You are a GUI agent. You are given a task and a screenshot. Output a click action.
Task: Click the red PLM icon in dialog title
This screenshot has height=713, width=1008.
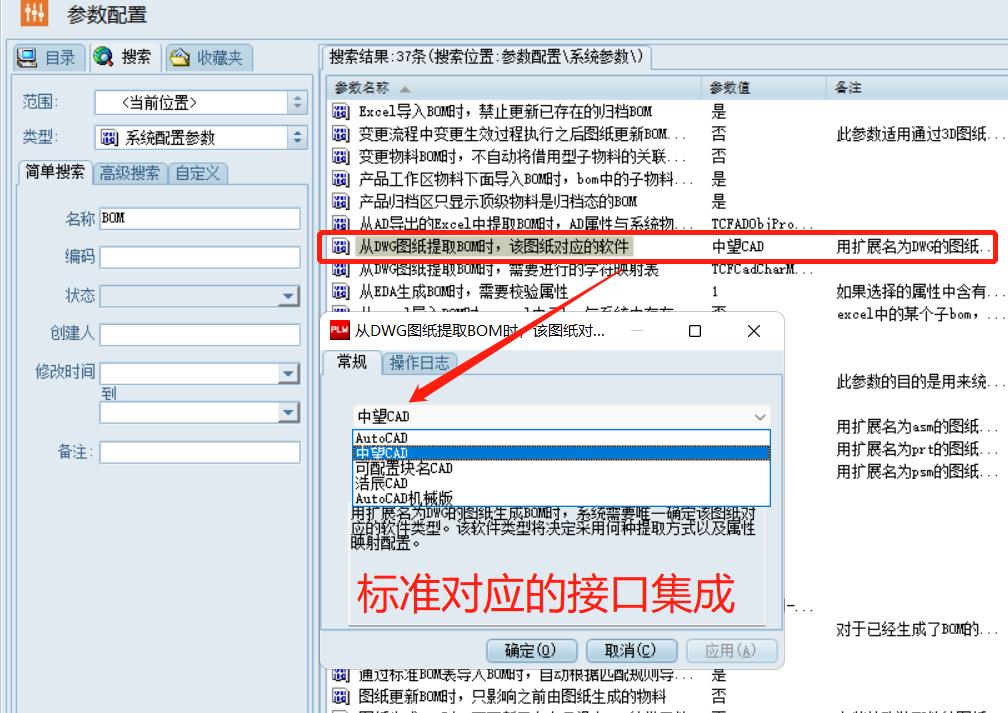(339, 331)
